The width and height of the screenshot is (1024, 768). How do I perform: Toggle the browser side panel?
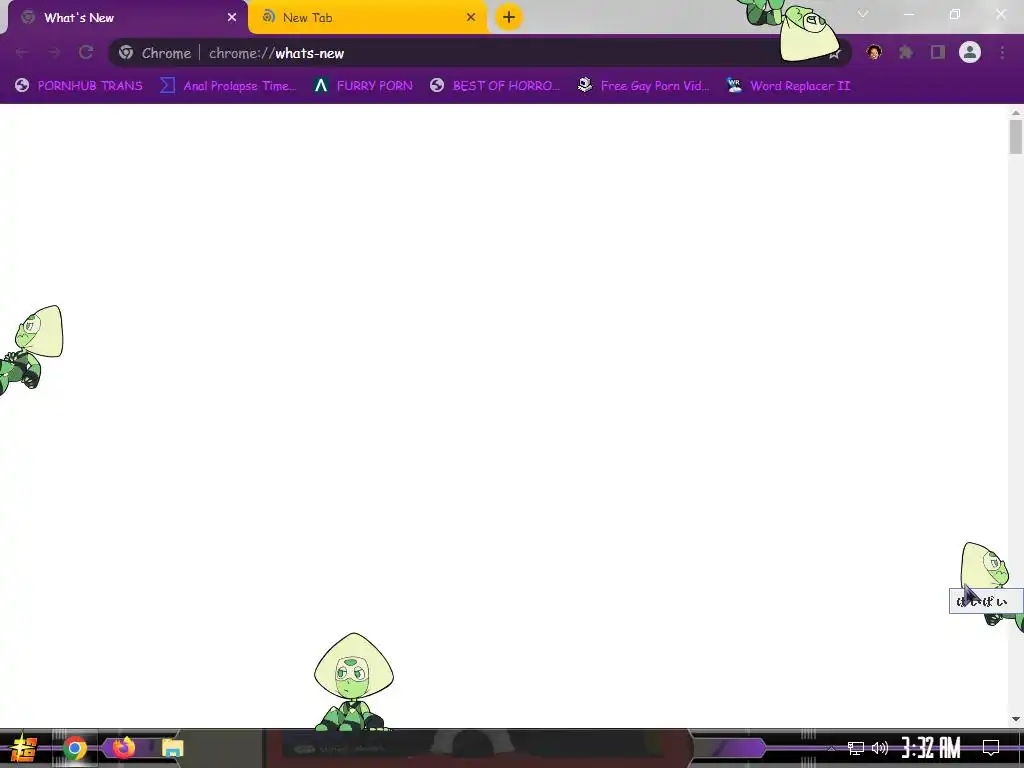[938, 52]
